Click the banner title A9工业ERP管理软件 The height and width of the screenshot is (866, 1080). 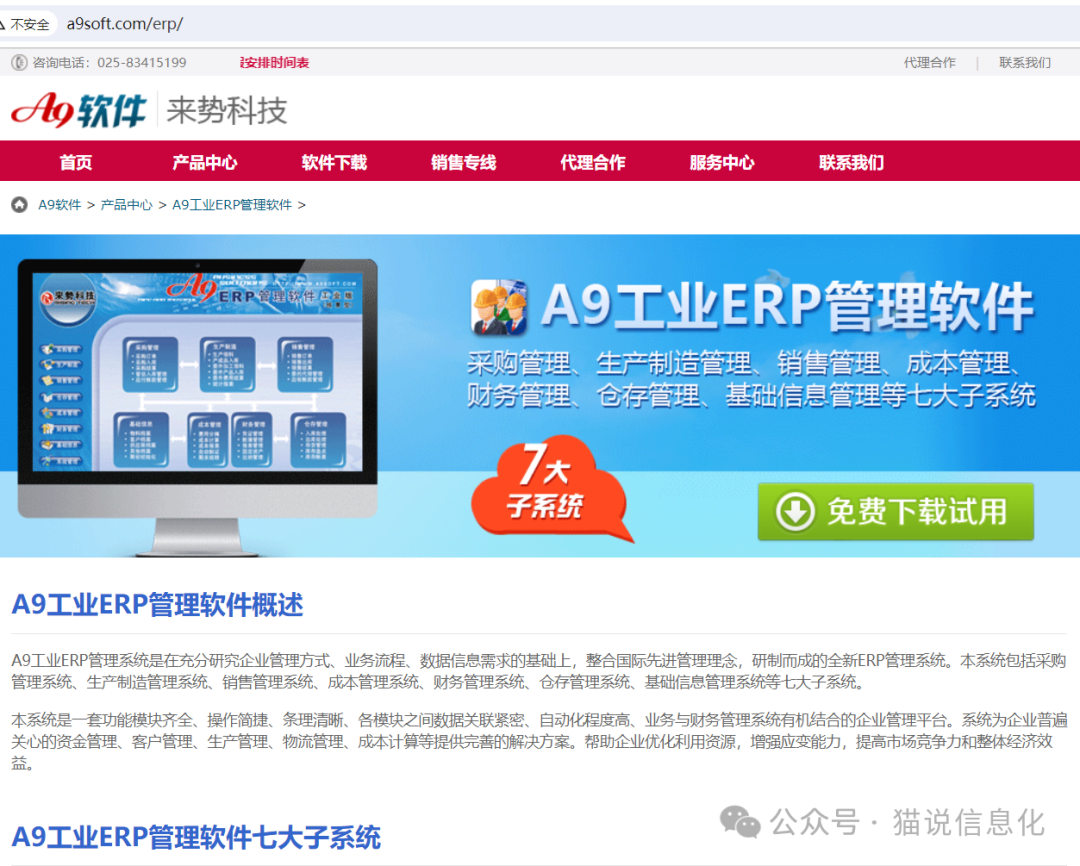point(787,306)
